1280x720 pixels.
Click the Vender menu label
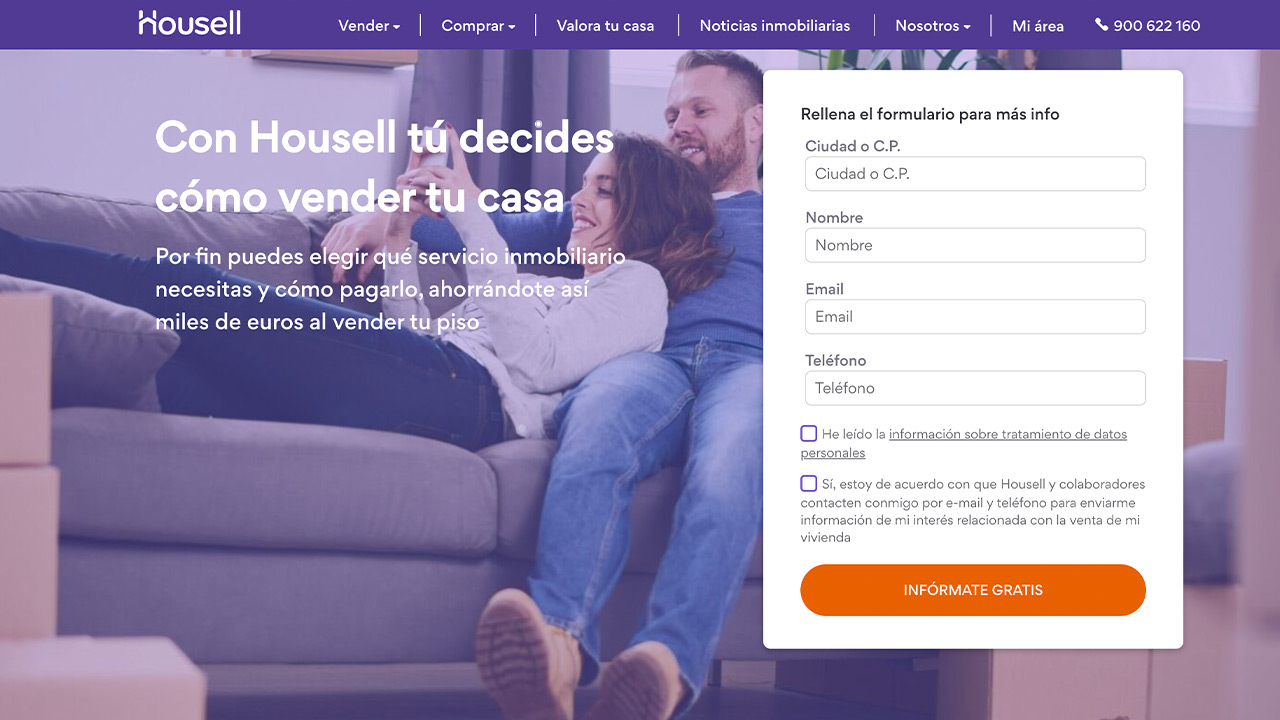363,26
